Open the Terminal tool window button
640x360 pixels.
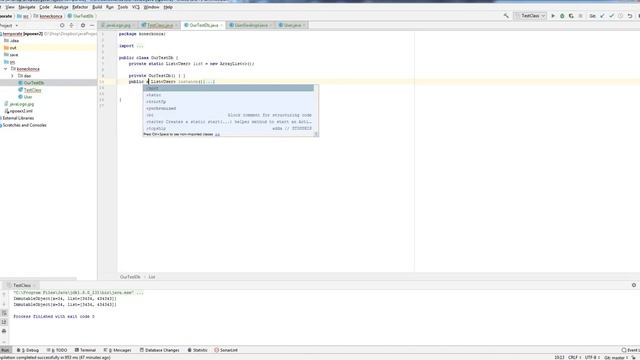[x=85, y=350]
